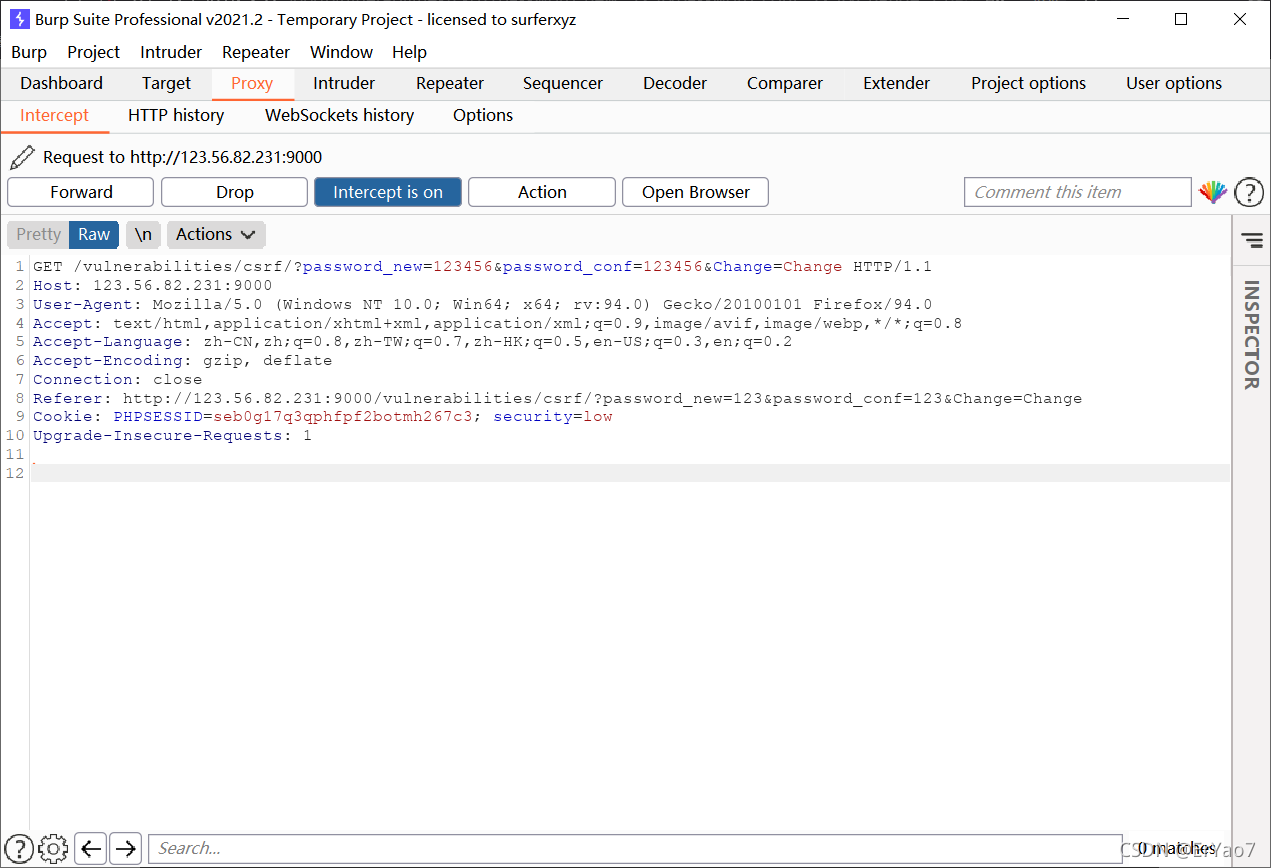Click the Search input at the bottom
The width and height of the screenshot is (1271, 868).
635,848
